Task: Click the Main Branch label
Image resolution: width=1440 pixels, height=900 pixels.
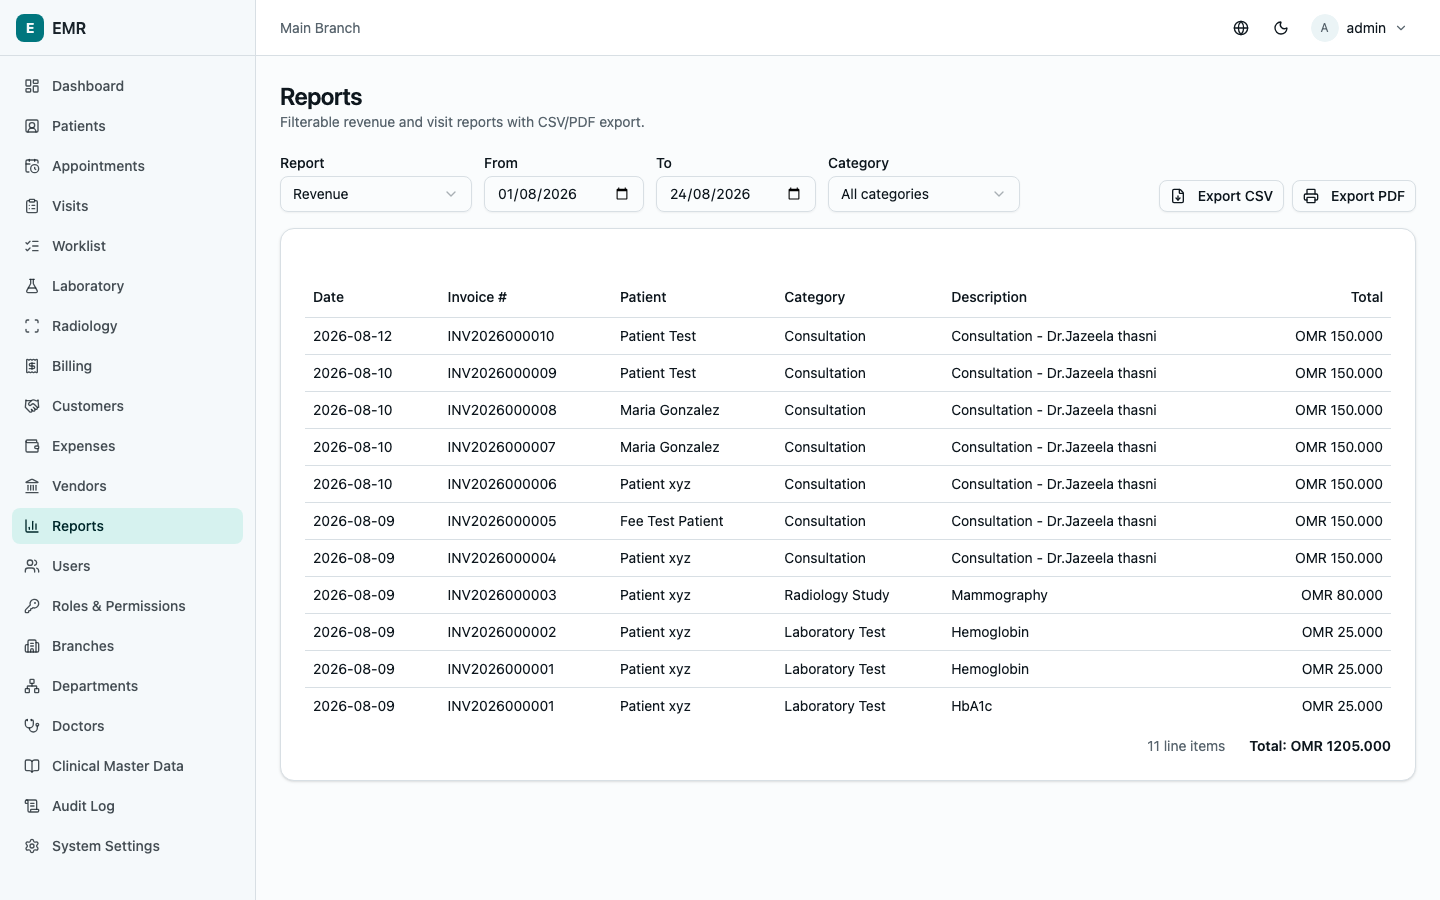Action: [320, 28]
